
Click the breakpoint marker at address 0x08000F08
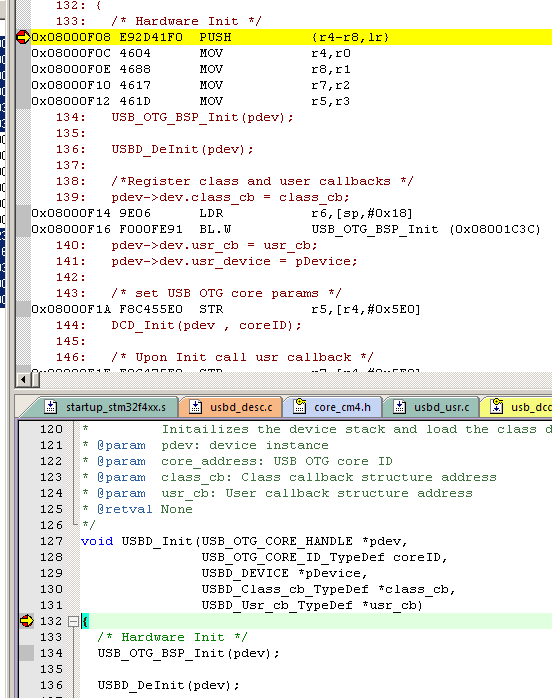(x=22, y=37)
